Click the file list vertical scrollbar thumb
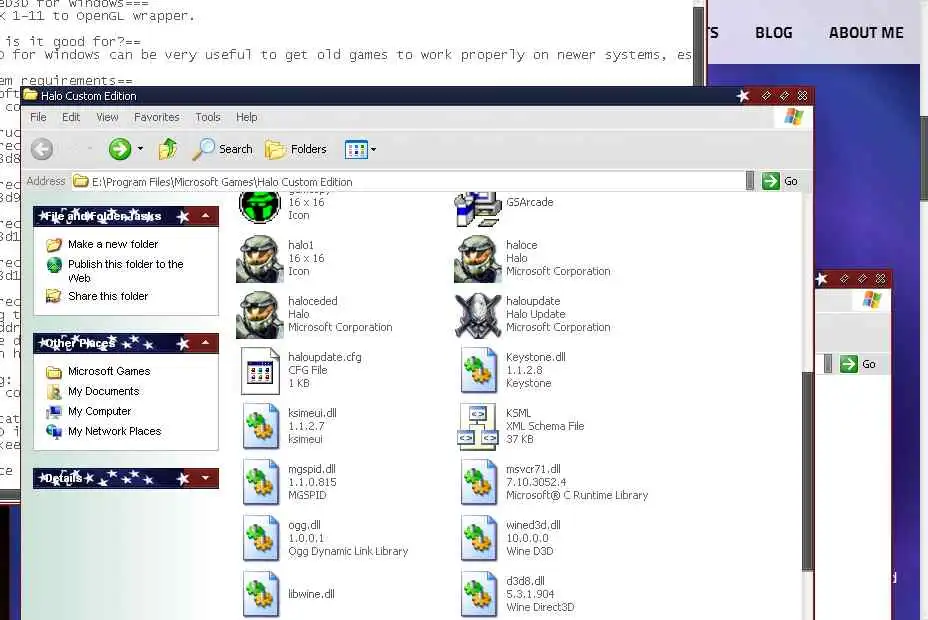The image size is (928, 620). [x=807, y=471]
